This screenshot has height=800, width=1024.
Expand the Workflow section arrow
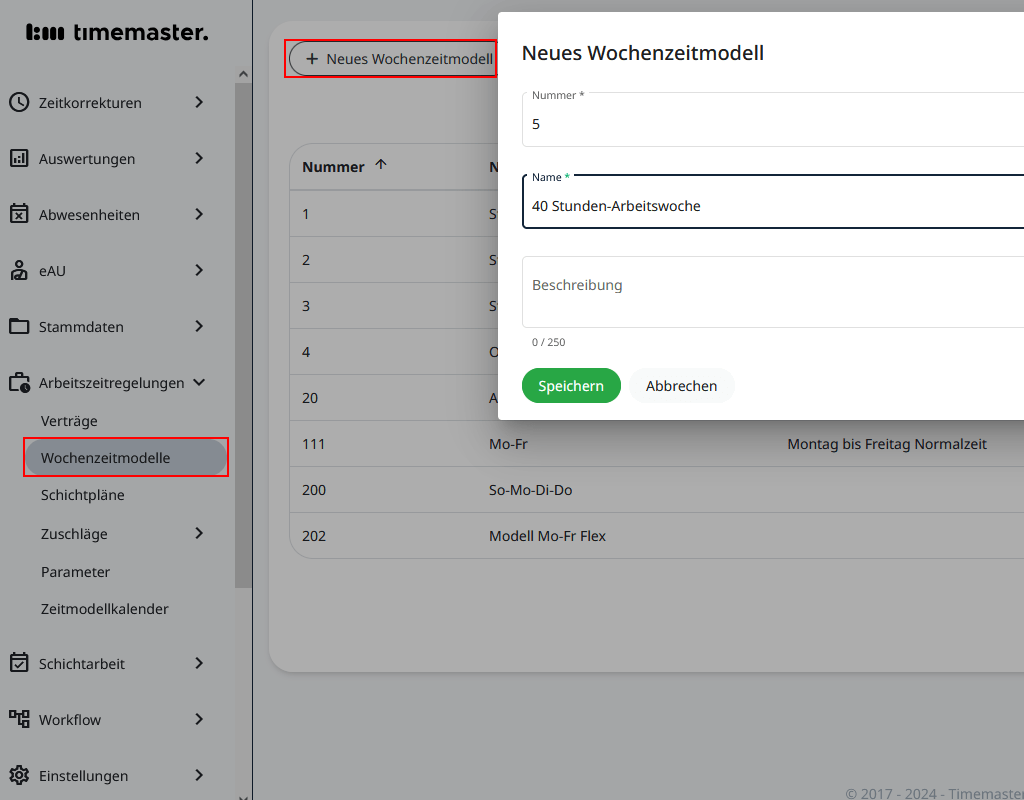199,719
